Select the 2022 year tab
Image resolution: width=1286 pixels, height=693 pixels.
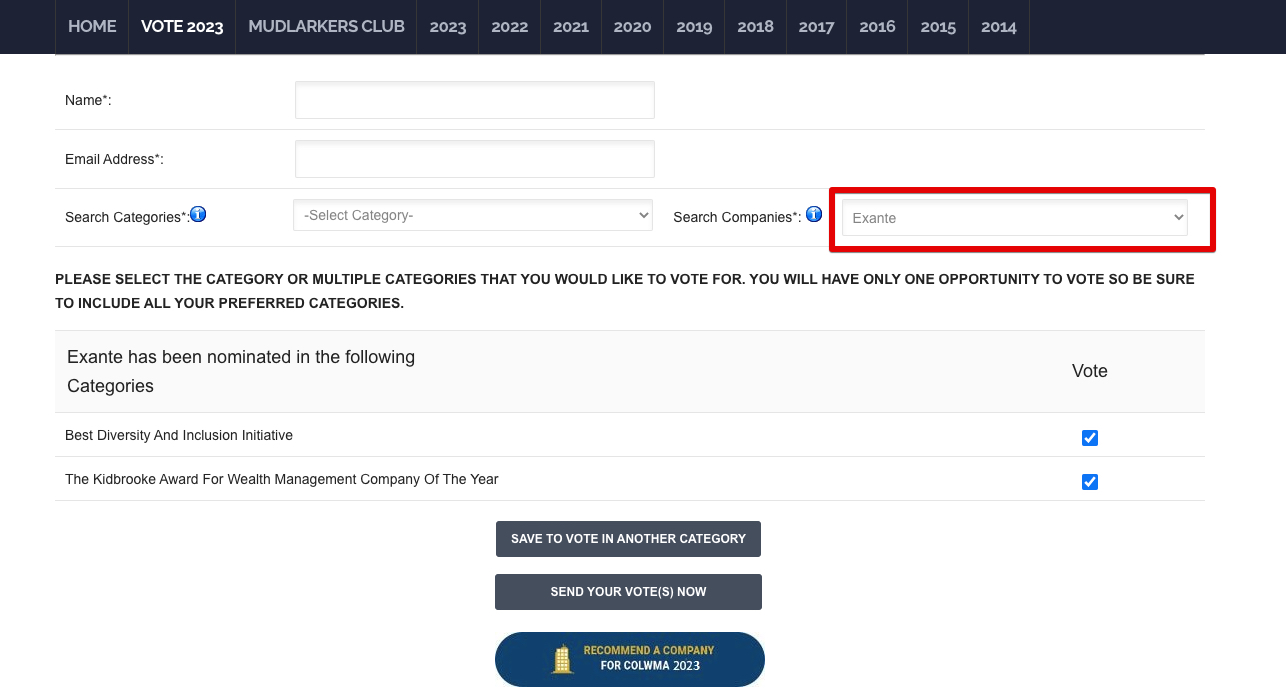pyautogui.click(x=509, y=27)
